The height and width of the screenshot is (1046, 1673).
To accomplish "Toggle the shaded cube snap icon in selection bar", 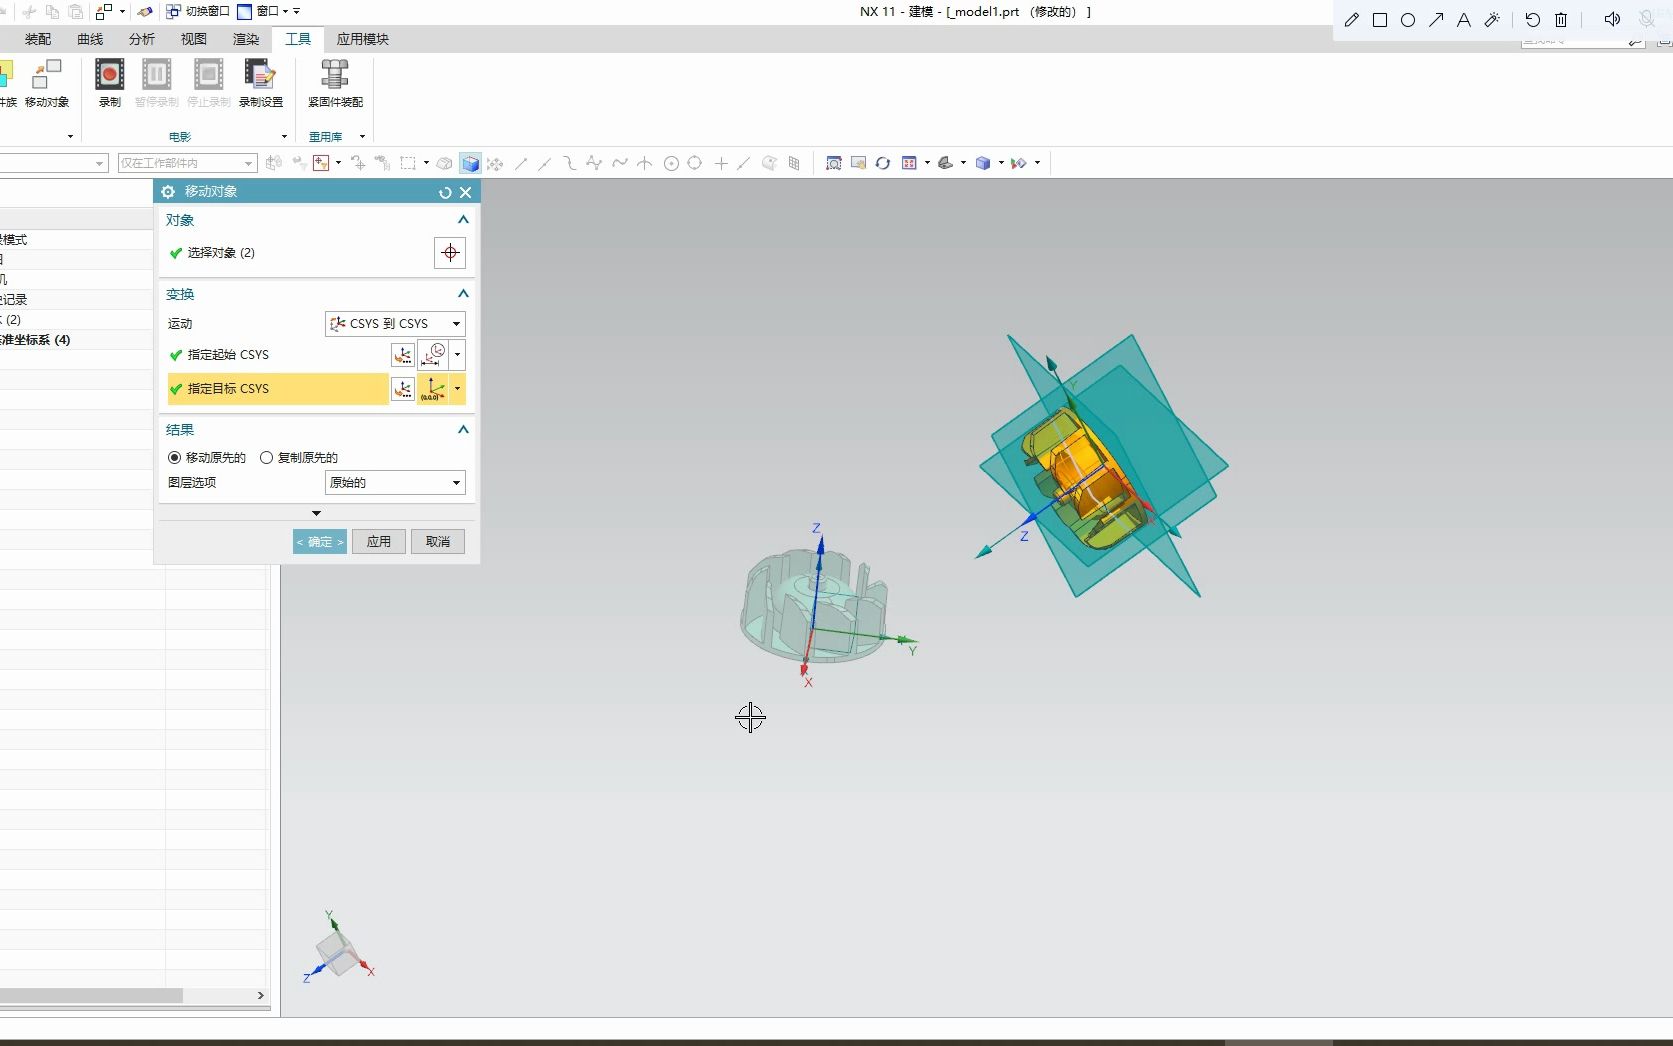I will (470, 163).
